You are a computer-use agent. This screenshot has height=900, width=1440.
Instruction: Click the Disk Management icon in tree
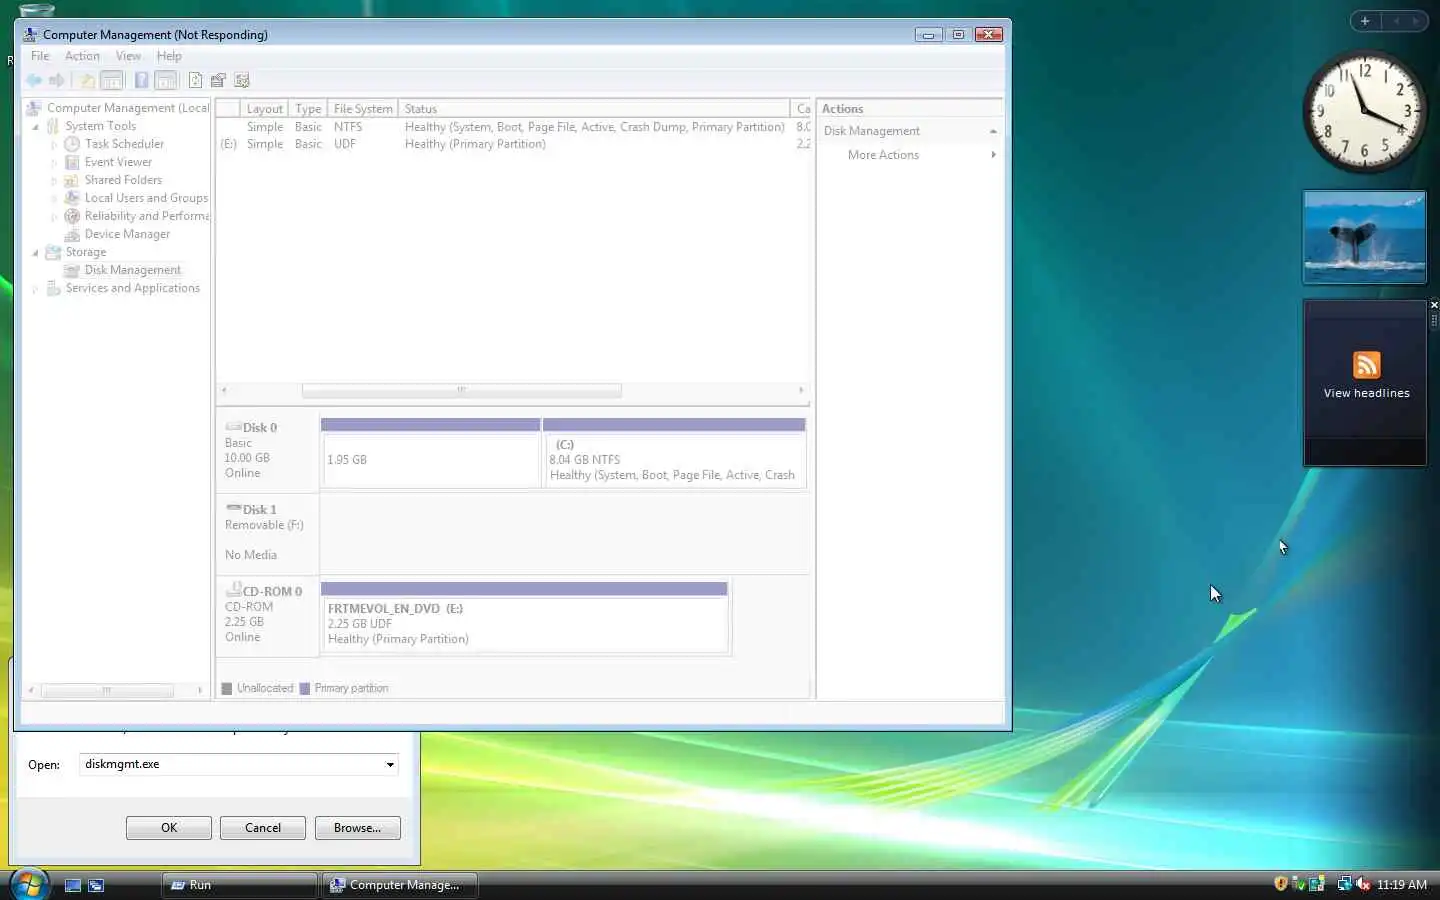click(72, 270)
